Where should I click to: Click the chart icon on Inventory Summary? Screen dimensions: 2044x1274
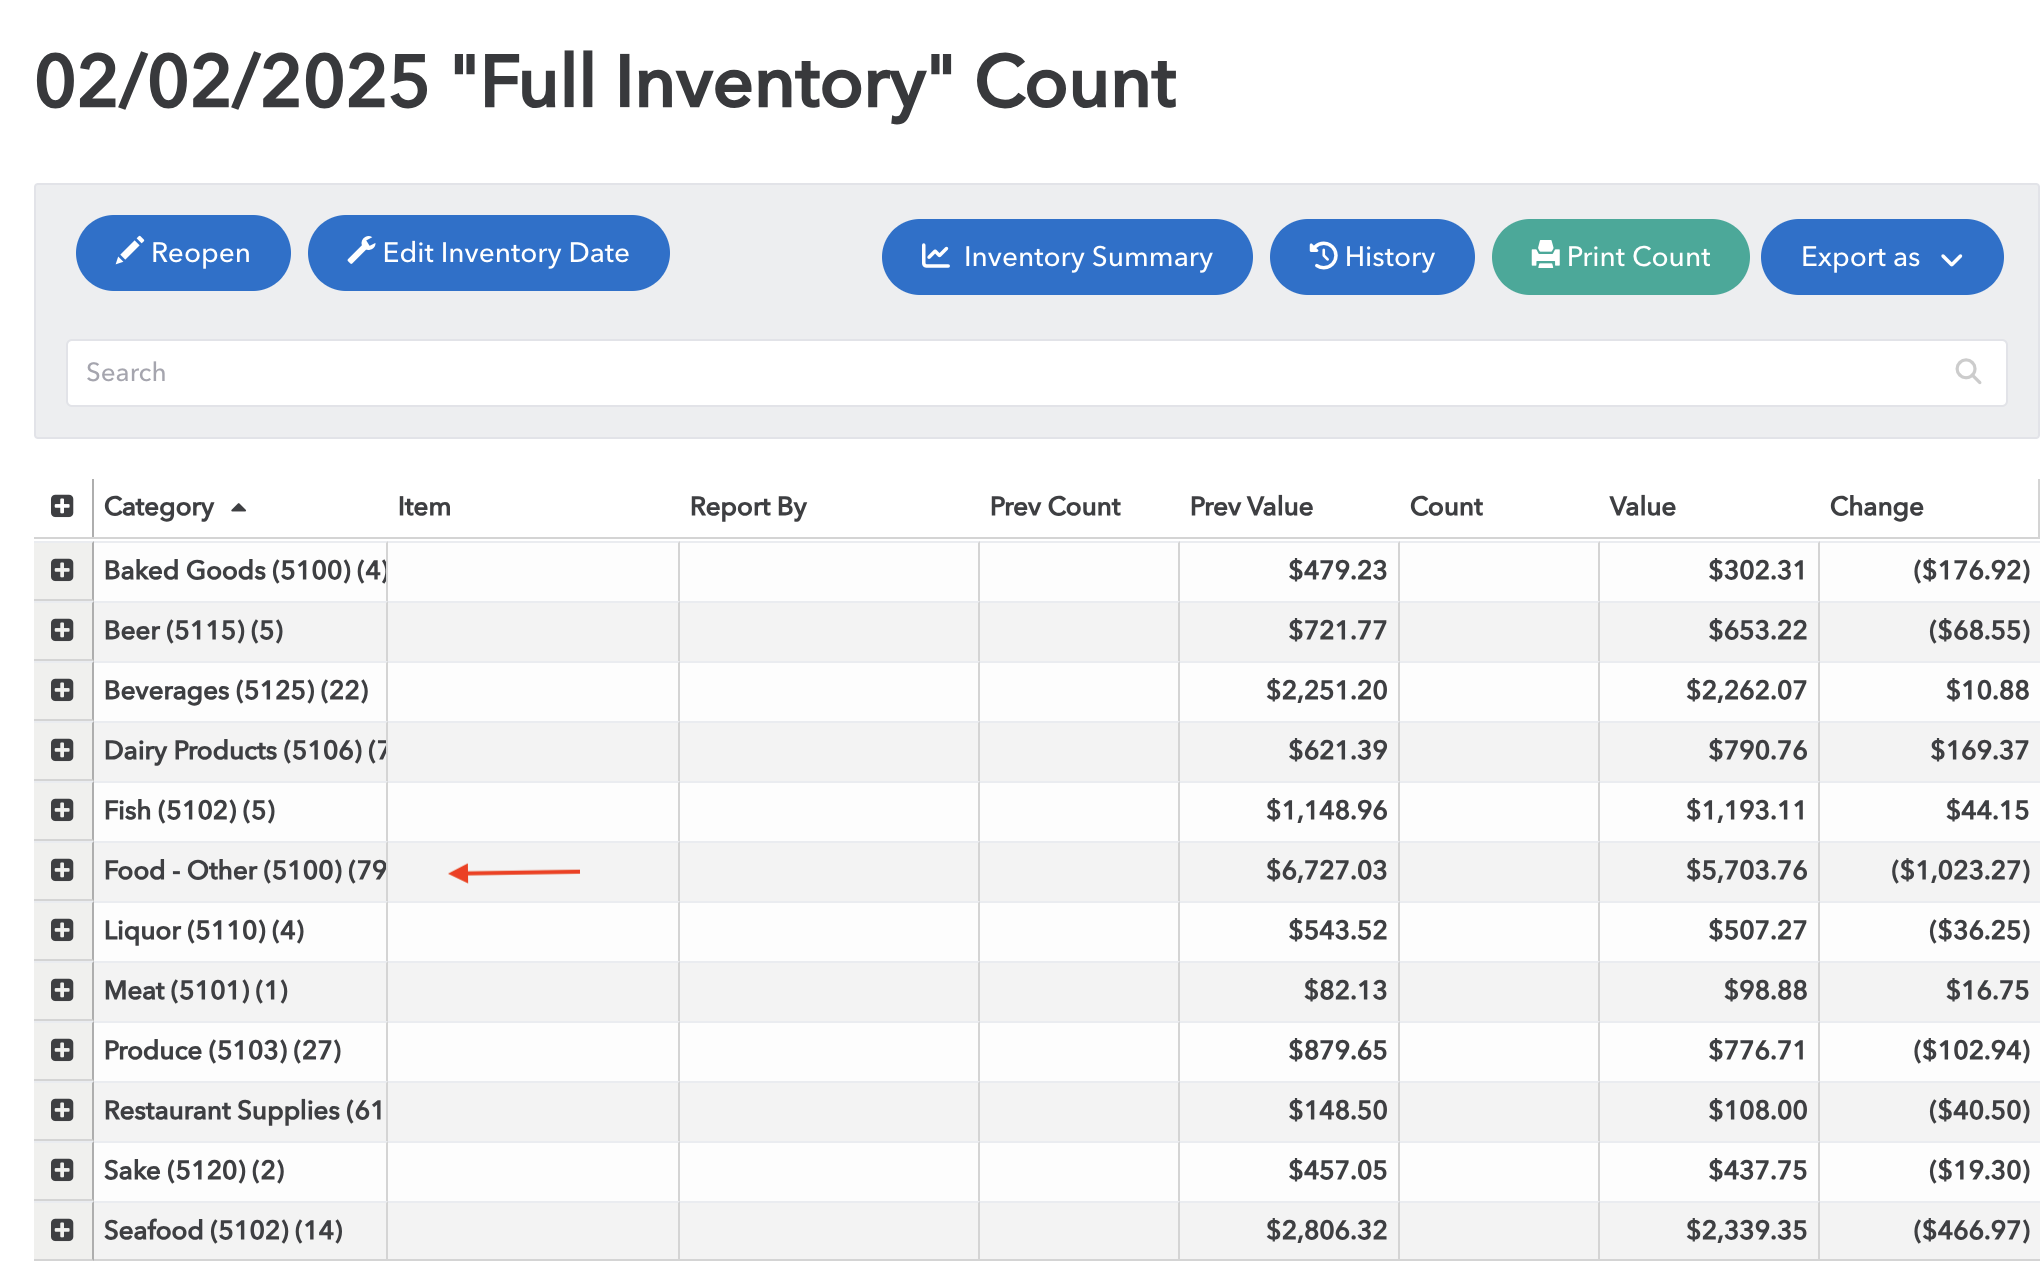click(936, 256)
